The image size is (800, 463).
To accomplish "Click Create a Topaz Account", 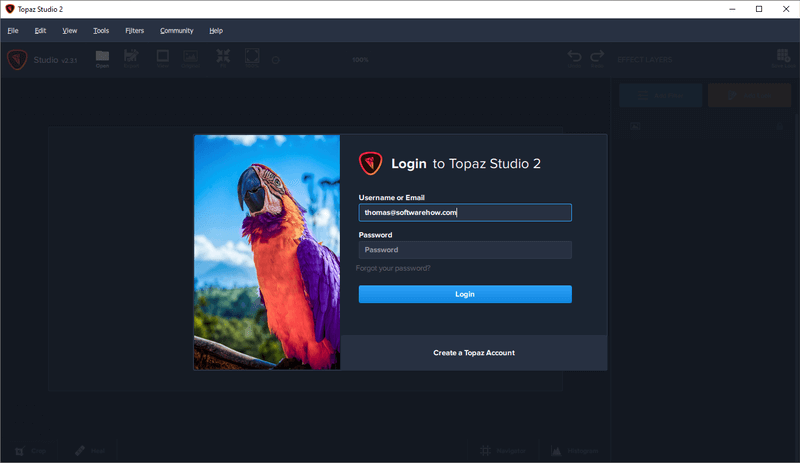I will pyautogui.click(x=474, y=353).
